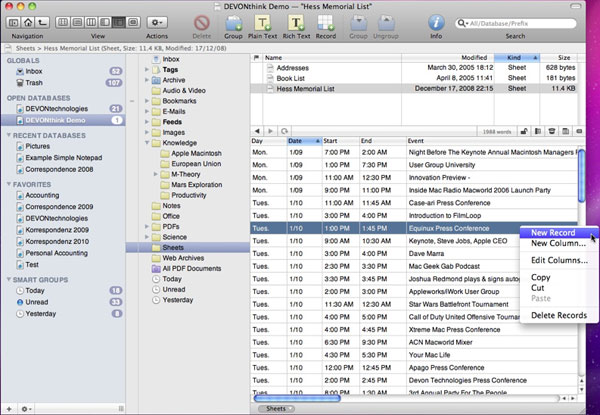Image resolution: width=600 pixels, height=415 pixels.
Task: Sort the sheet by Date column
Action: coord(300,141)
